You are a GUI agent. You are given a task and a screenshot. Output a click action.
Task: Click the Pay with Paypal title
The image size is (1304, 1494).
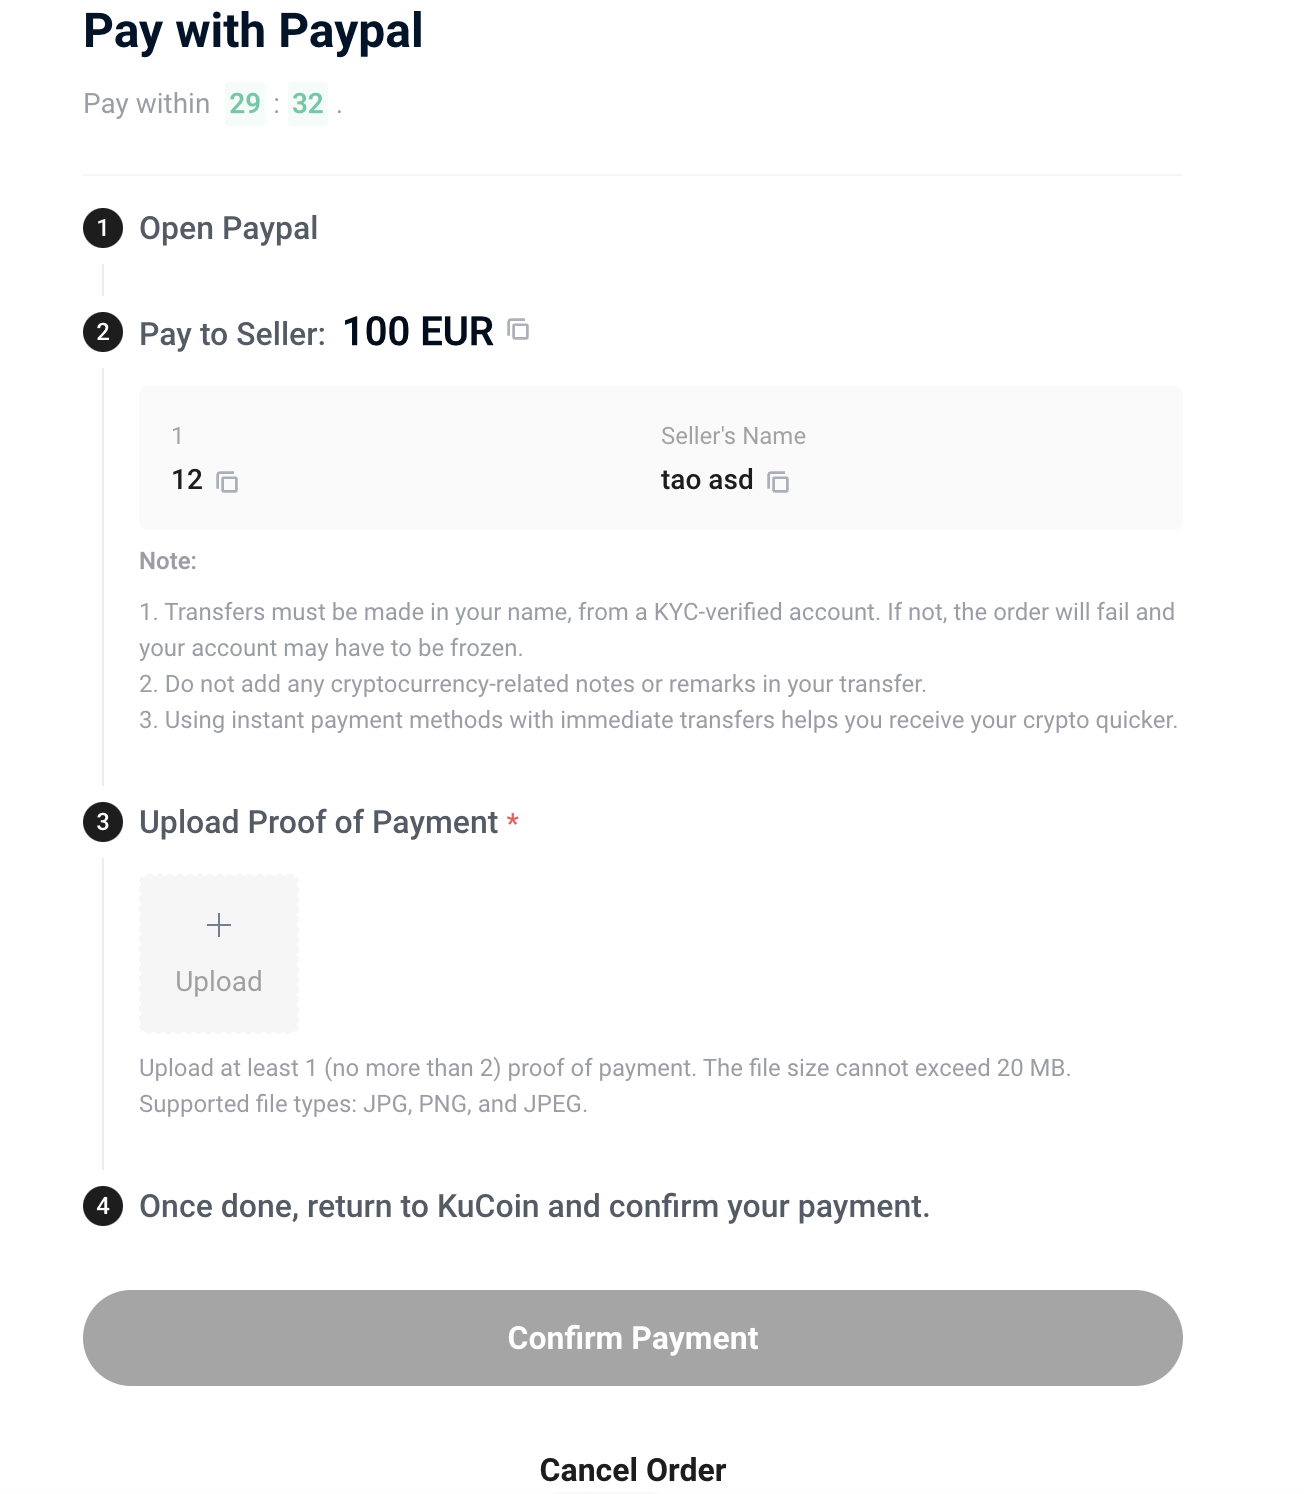point(253,31)
